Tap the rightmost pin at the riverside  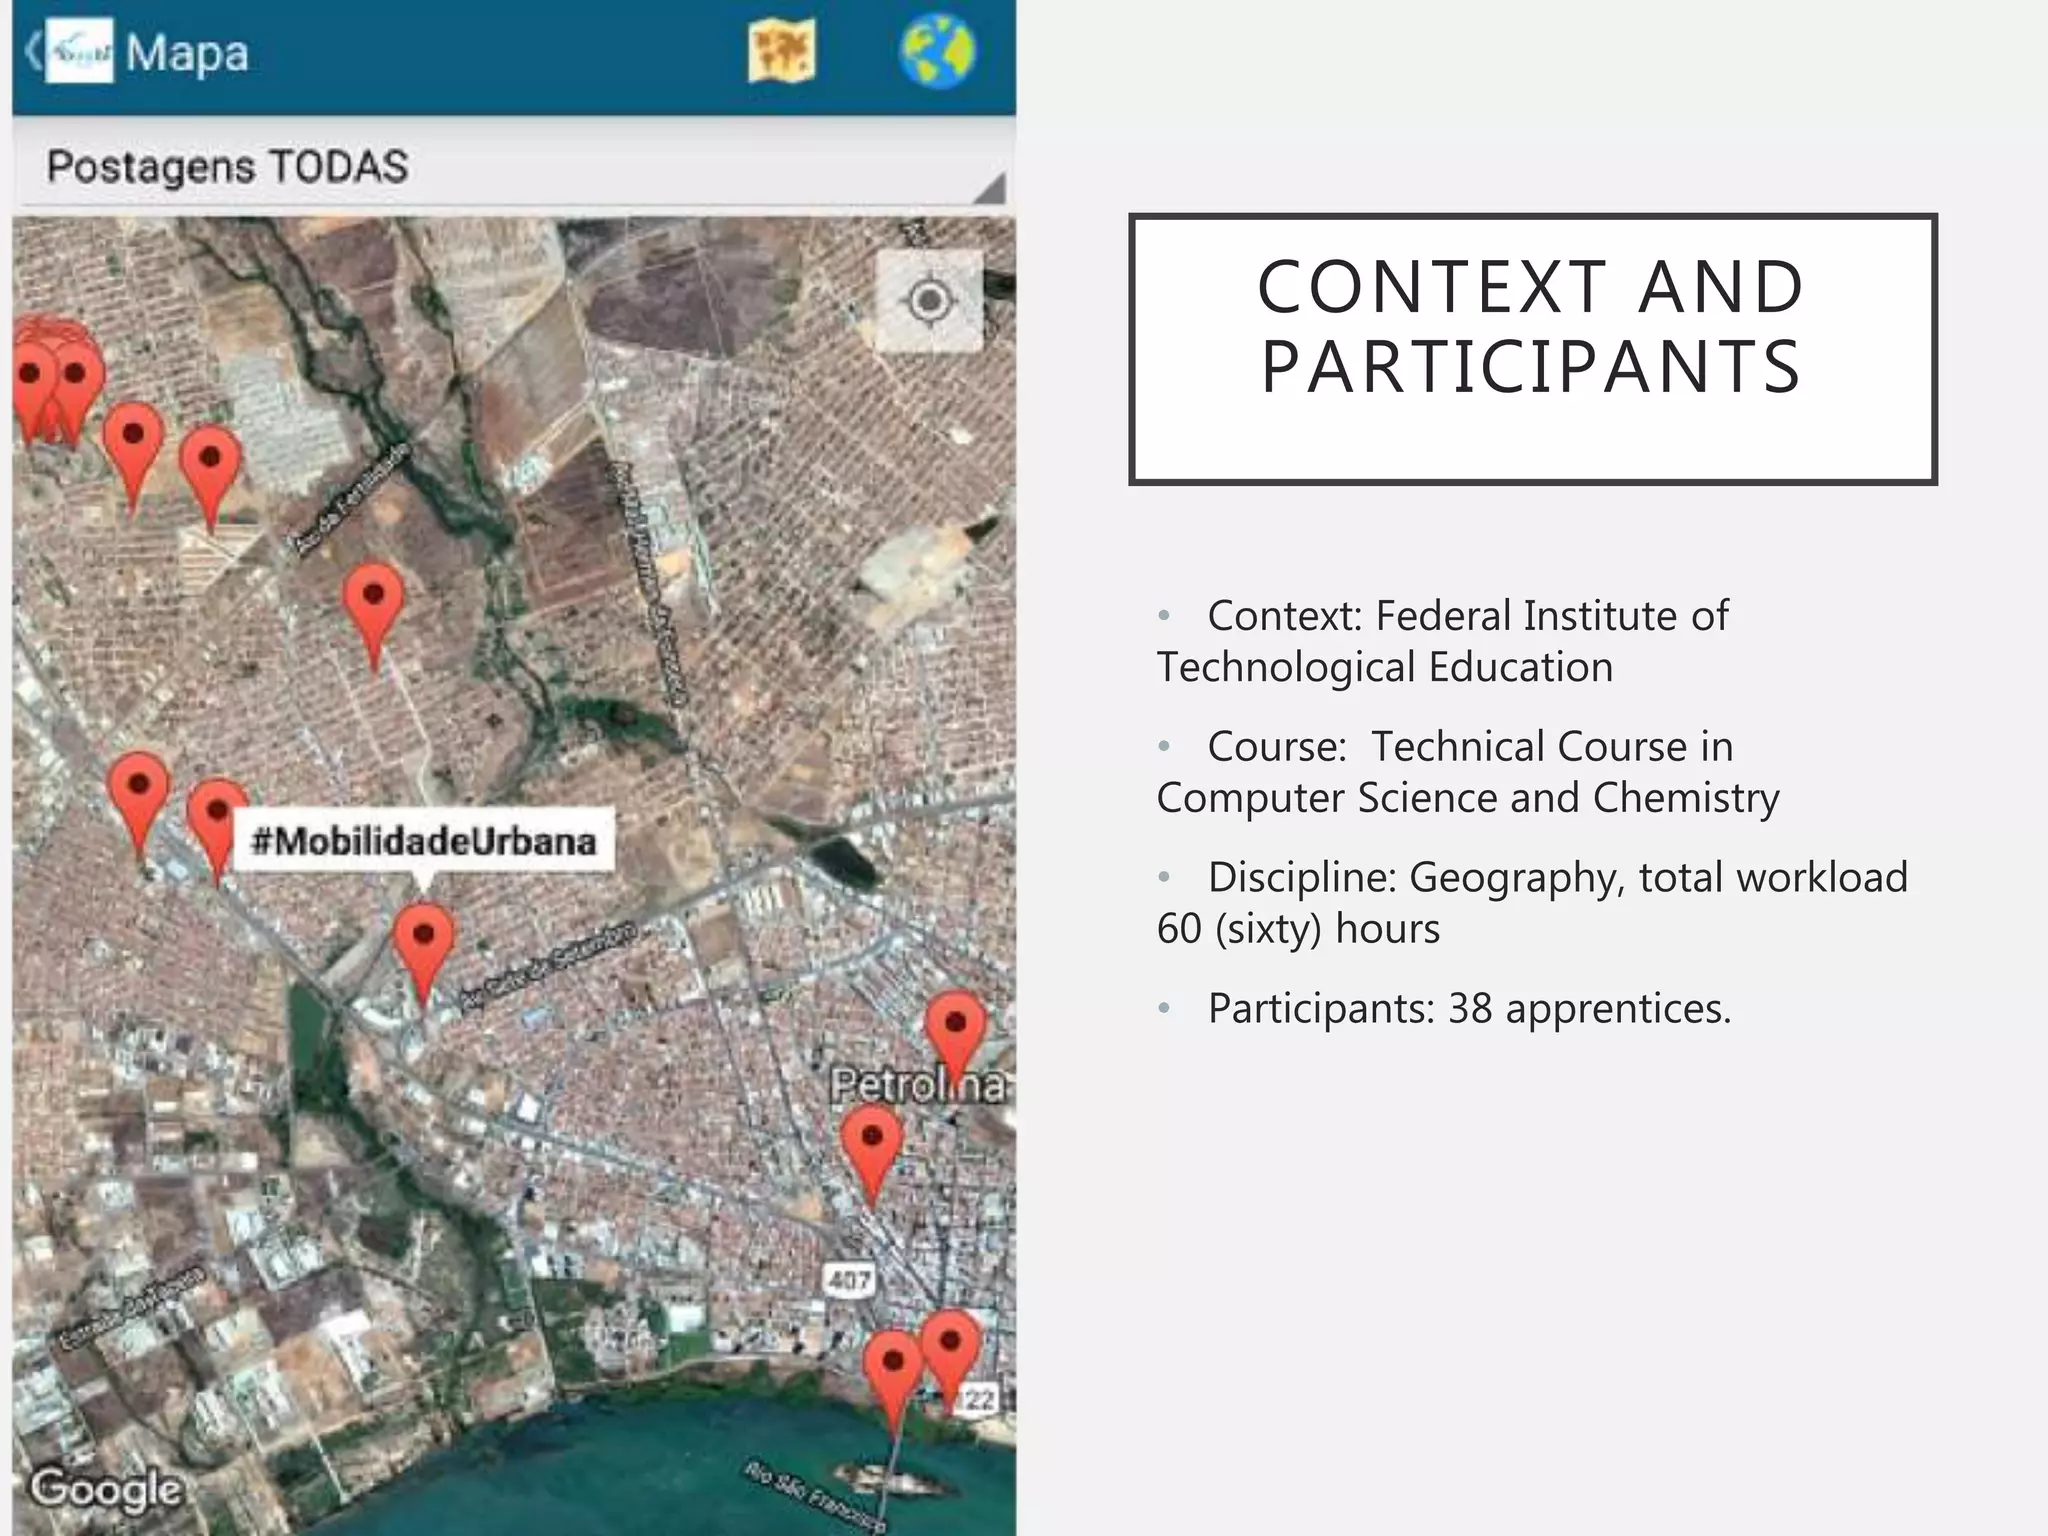coord(950,1347)
